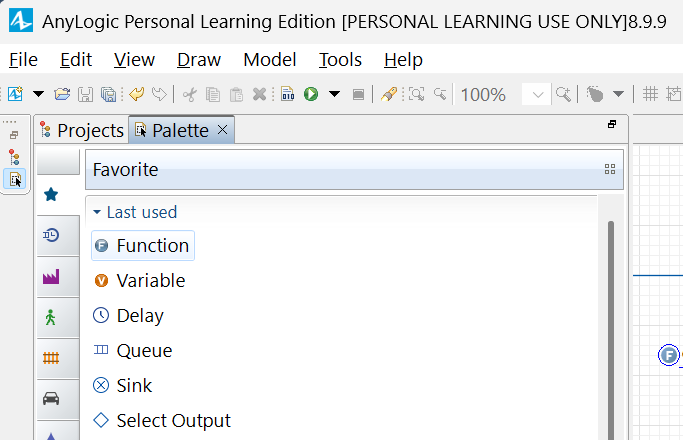Viewport: 683px width, 440px height.
Task: Open the Model menu
Action: 270,60
